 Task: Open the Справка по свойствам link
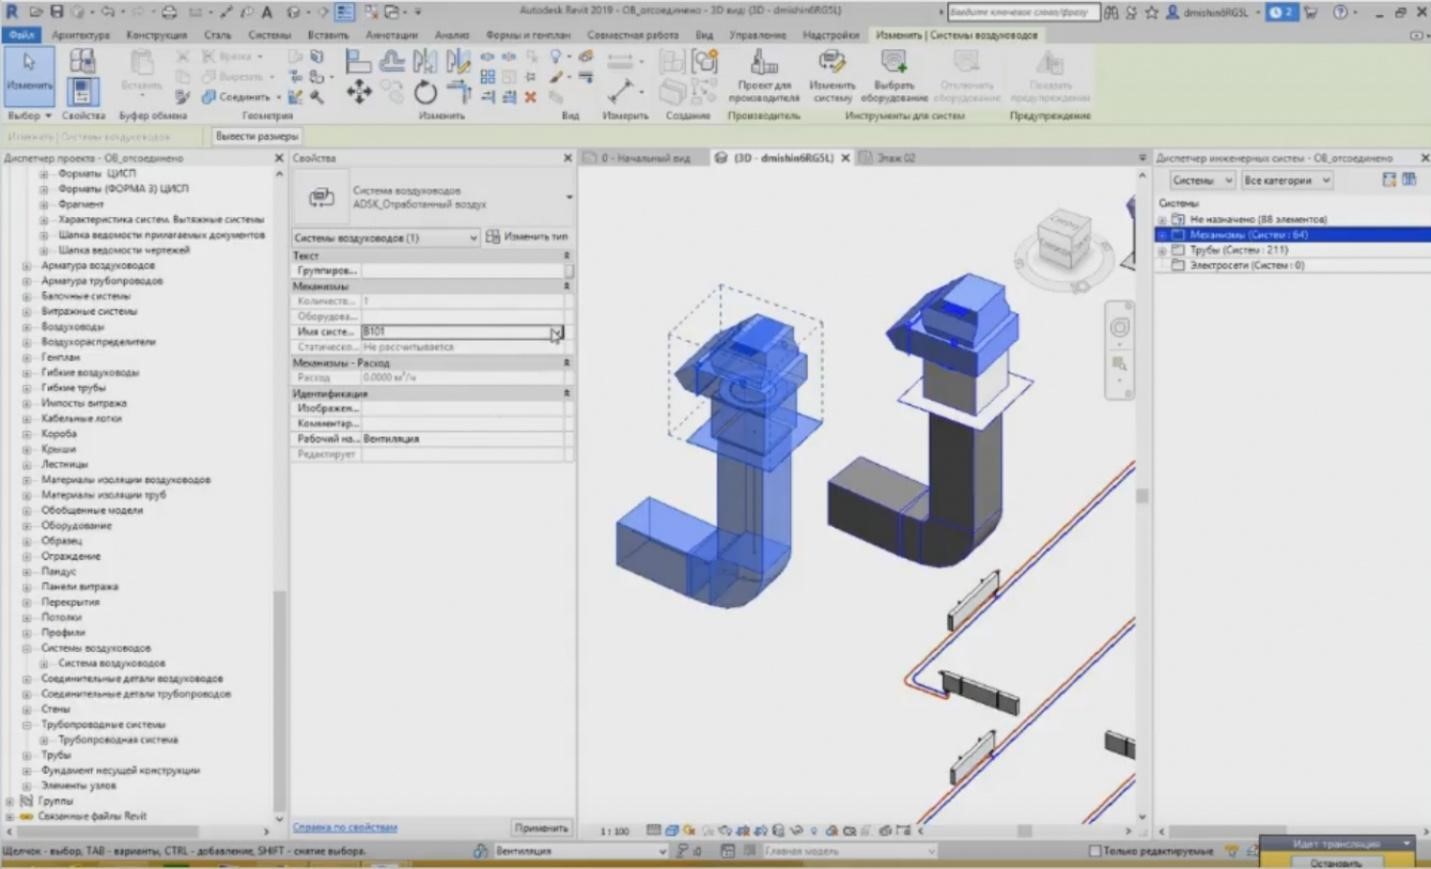[345, 827]
